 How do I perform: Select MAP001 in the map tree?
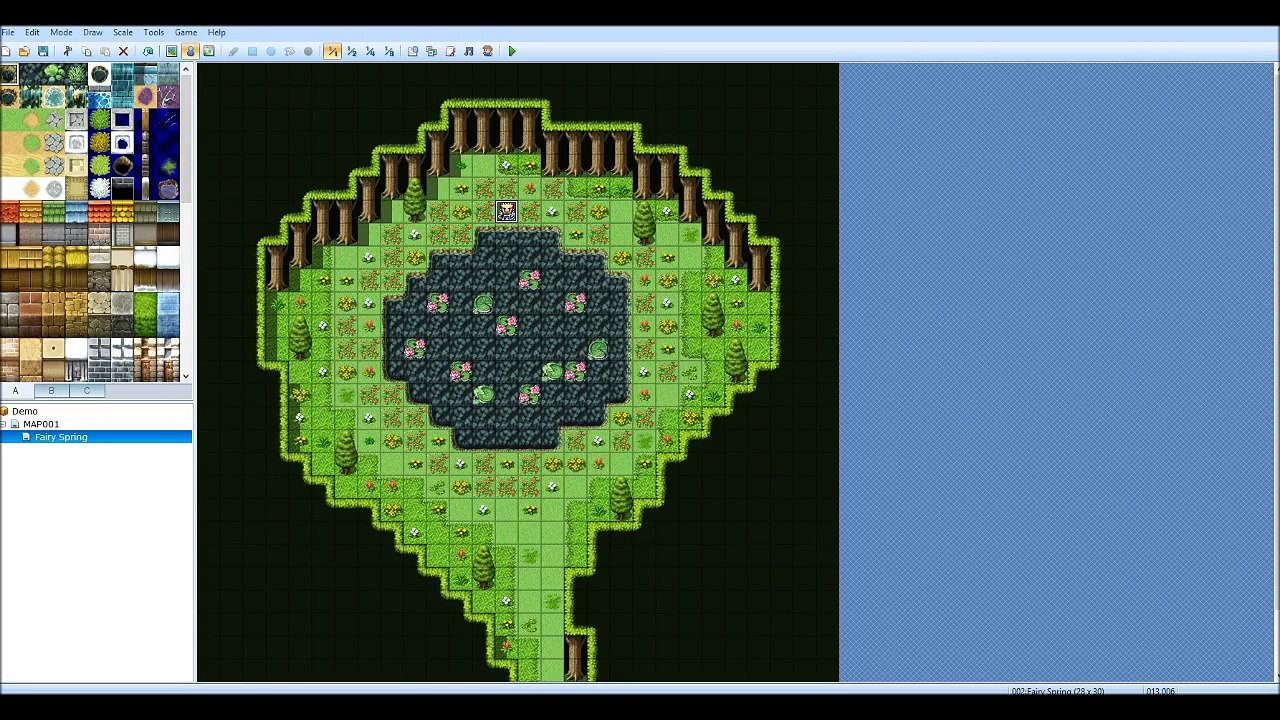[41, 424]
